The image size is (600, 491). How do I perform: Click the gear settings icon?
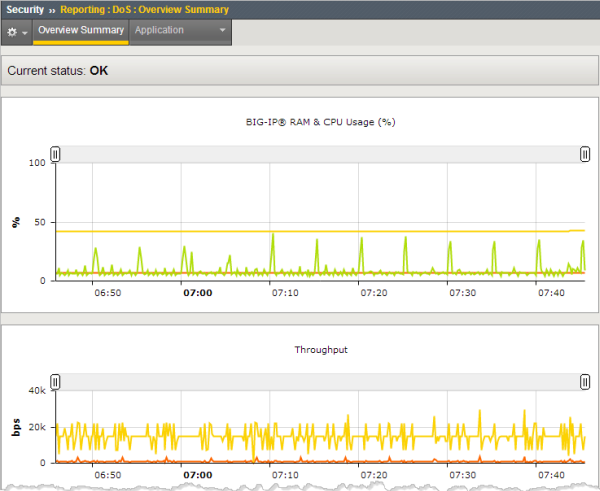(13, 32)
